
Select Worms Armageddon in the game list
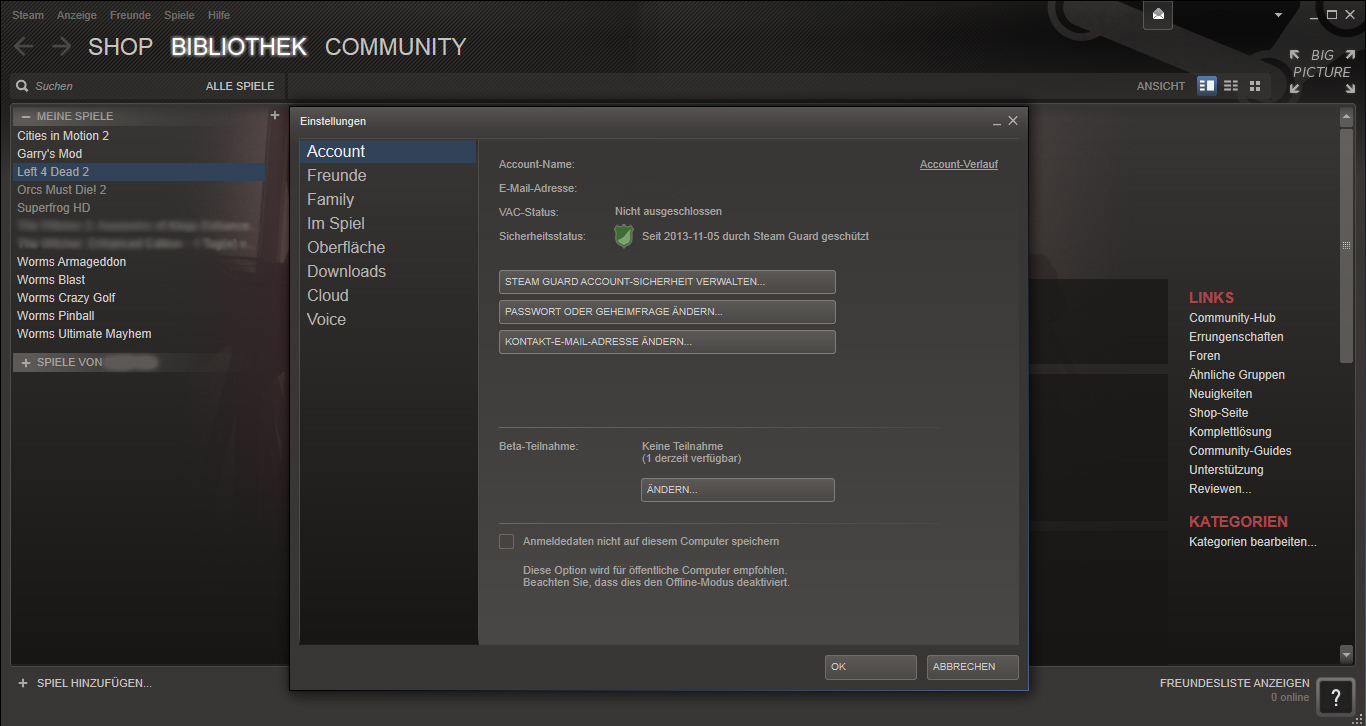coord(71,262)
